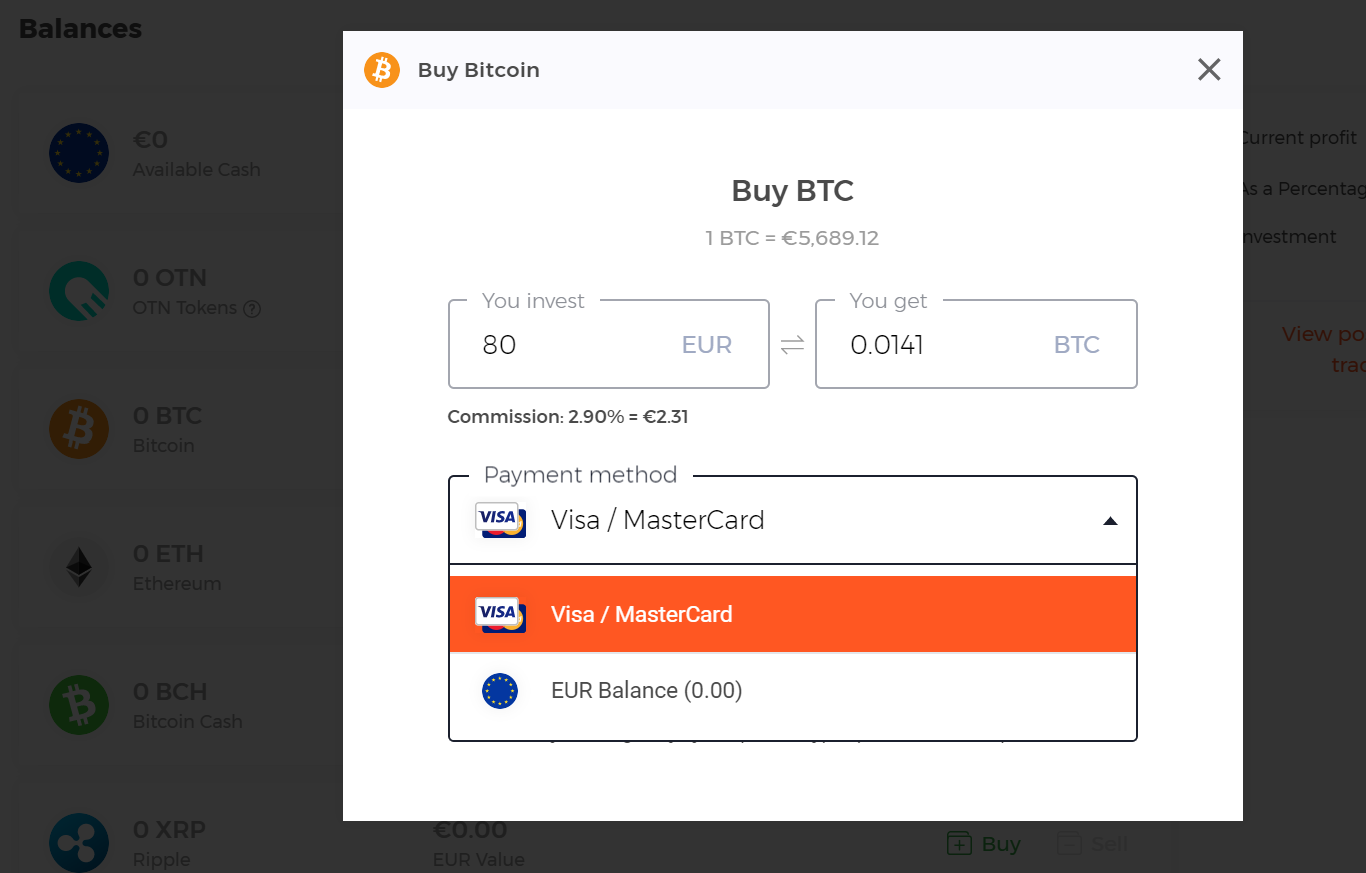Click the Visa card icon in the selected payment method
This screenshot has width=1366, height=873.
click(501, 520)
